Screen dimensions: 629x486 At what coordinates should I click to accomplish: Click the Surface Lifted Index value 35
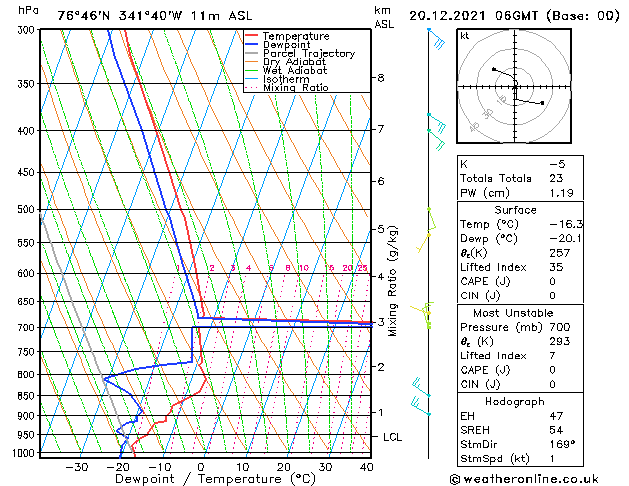point(556,267)
